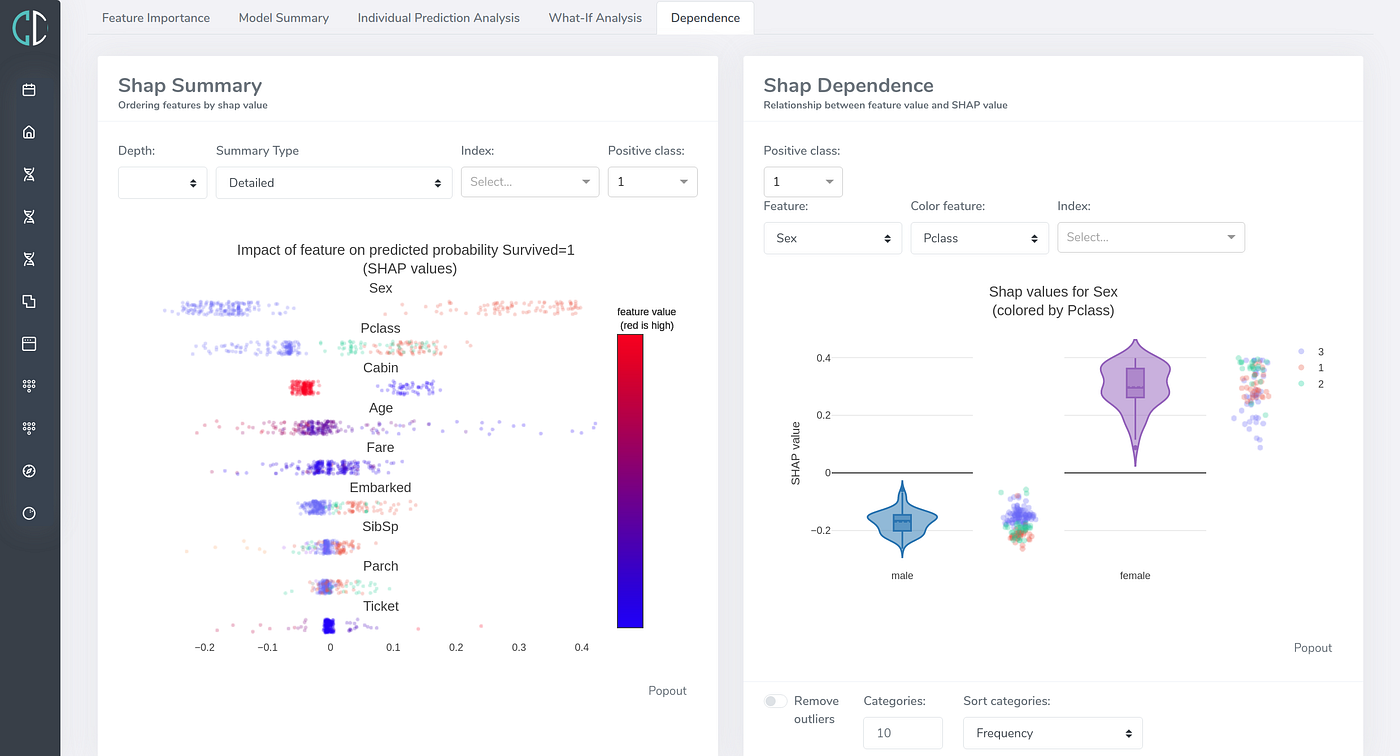This screenshot has width=1400, height=756.
Task: Select the lowest DNA helix sidebar icon
Action: 29,259
